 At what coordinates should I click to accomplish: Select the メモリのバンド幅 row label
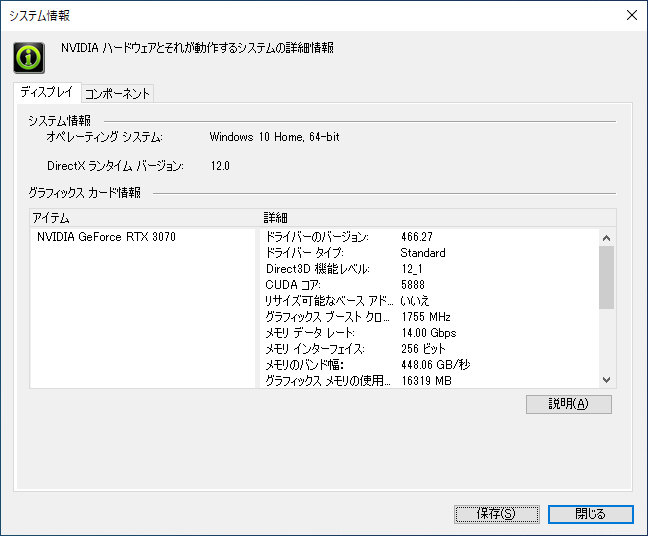tap(305, 365)
